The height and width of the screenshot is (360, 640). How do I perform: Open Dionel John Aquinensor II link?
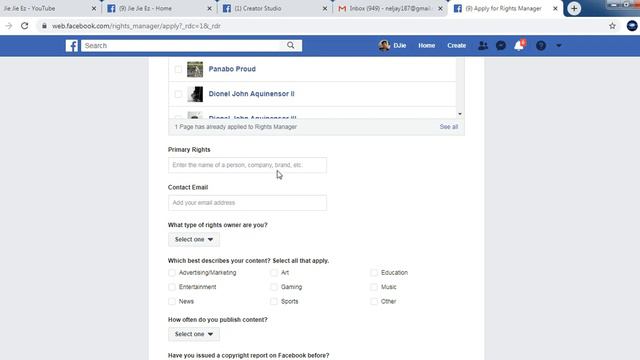[x=251, y=94]
